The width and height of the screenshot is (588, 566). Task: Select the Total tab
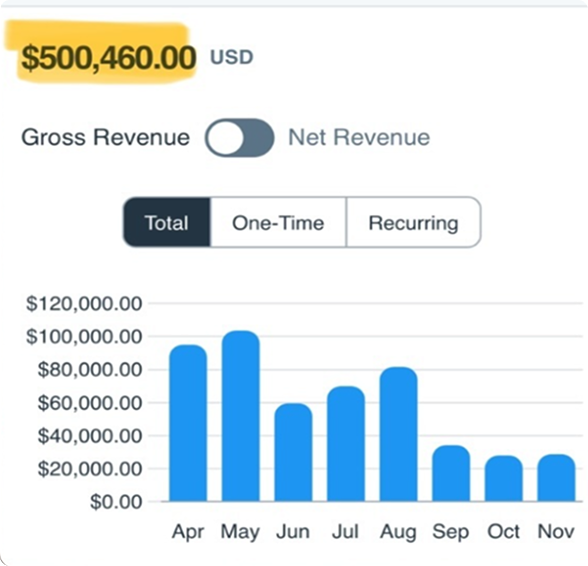click(x=167, y=222)
